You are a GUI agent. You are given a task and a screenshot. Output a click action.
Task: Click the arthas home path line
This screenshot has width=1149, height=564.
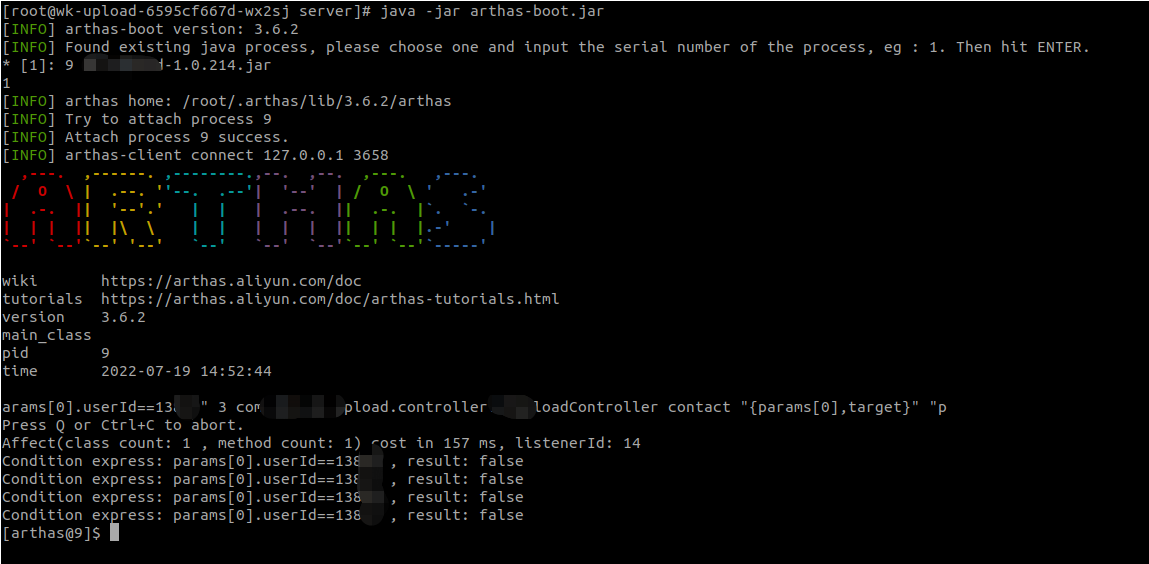point(227,102)
